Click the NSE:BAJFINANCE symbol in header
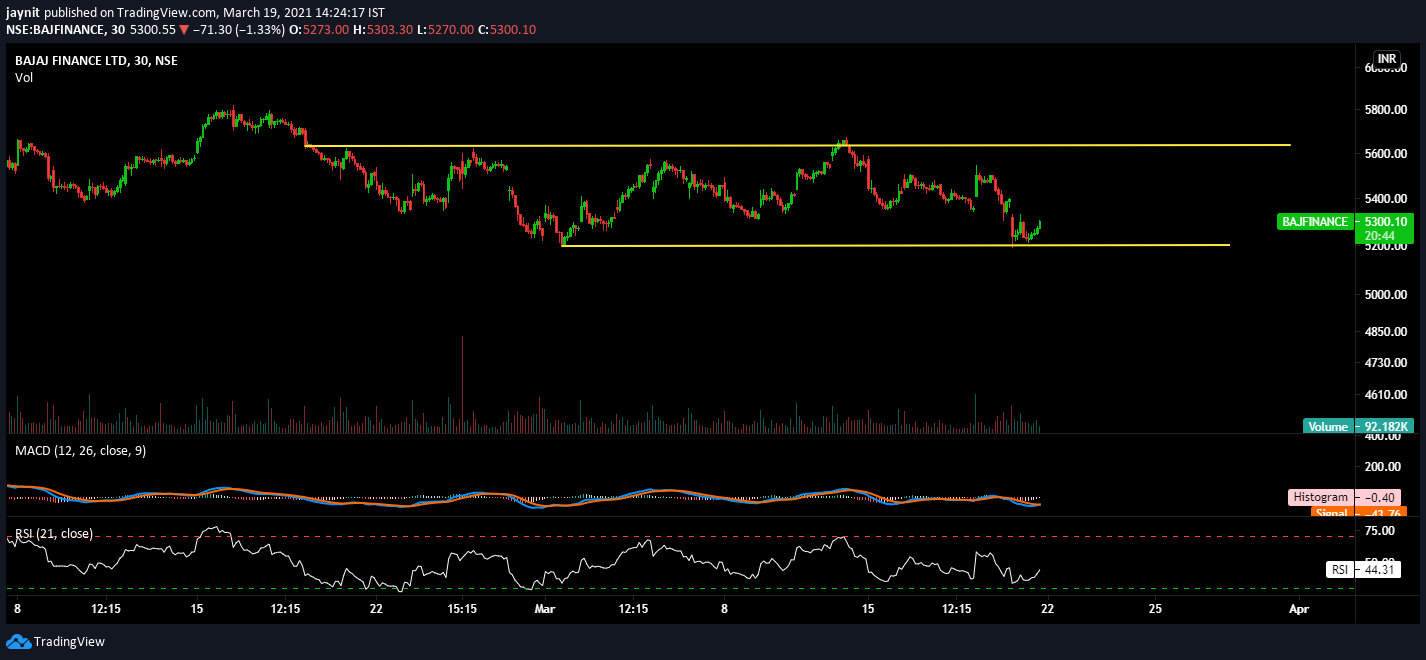 (x=56, y=30)
